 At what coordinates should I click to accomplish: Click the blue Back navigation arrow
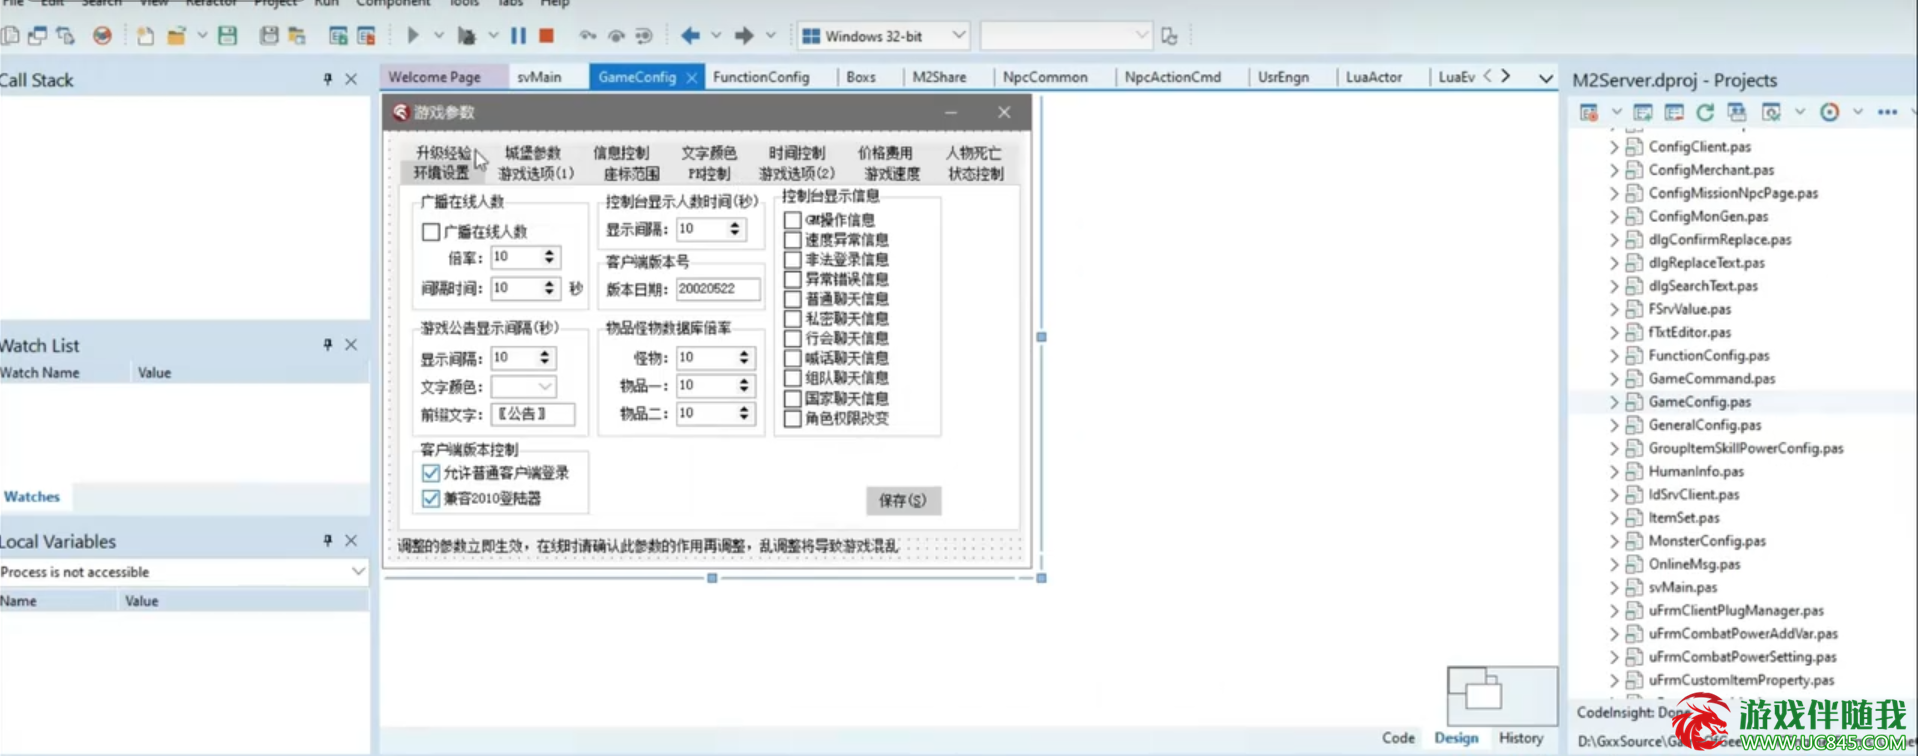point(690,36)
